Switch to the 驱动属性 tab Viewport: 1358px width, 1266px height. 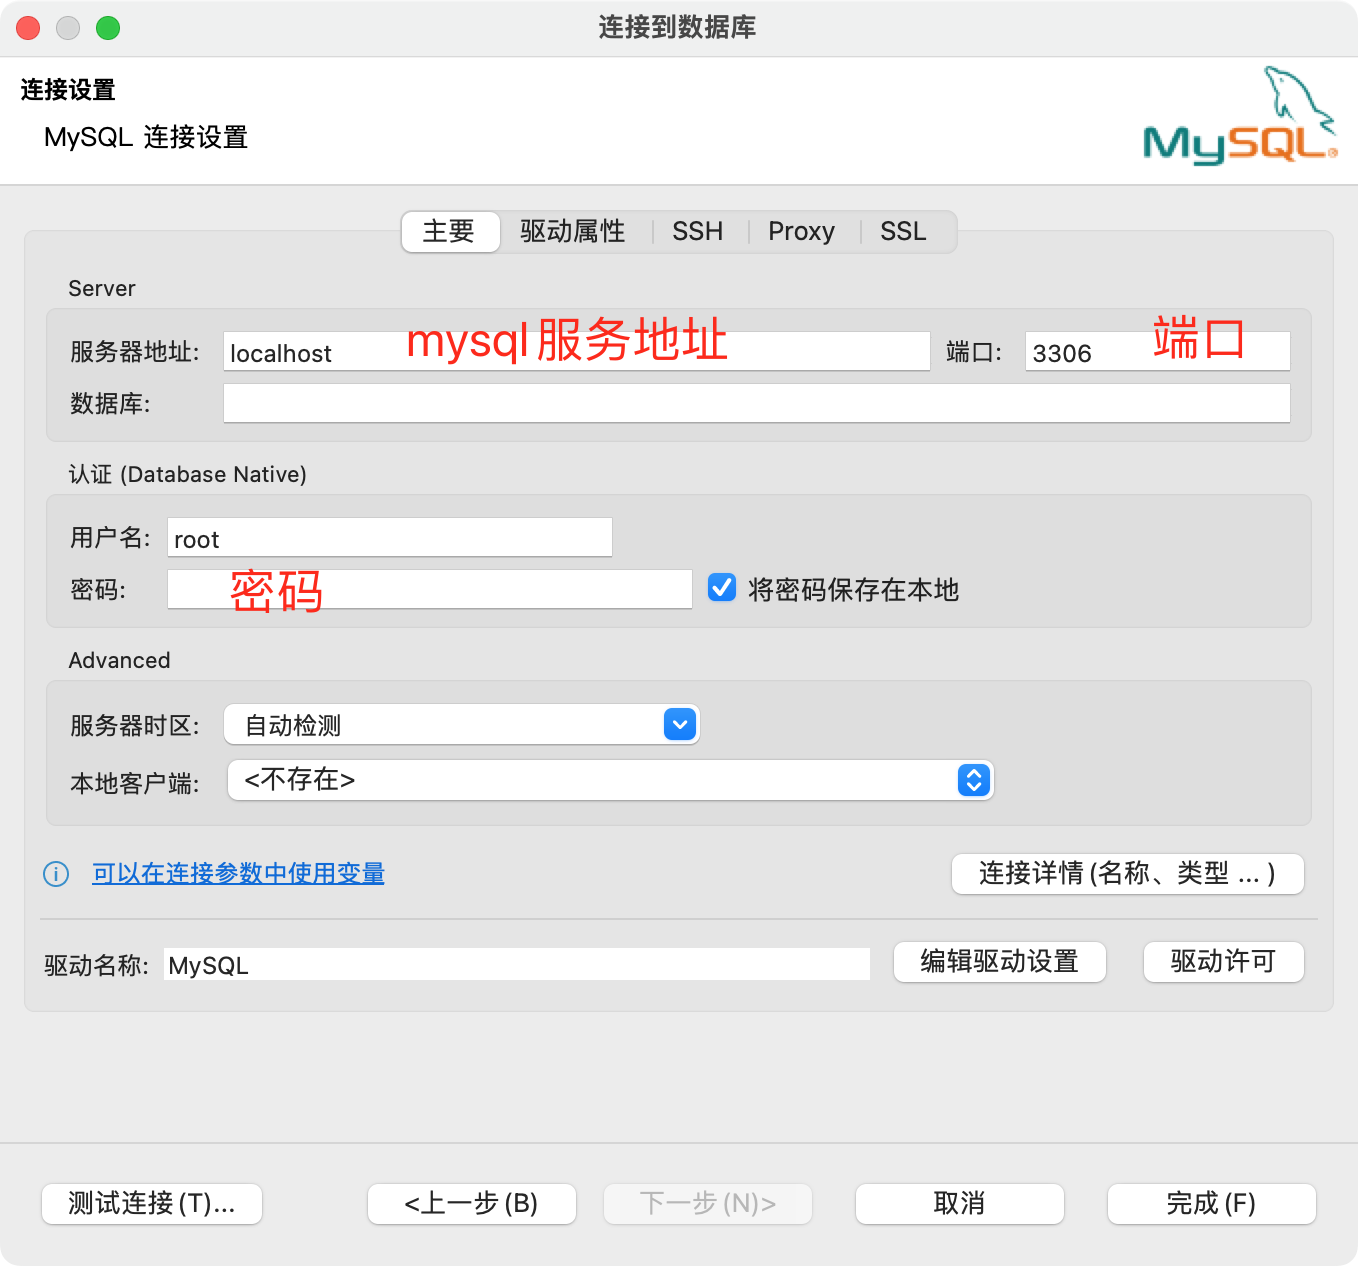tap(572, 232)
